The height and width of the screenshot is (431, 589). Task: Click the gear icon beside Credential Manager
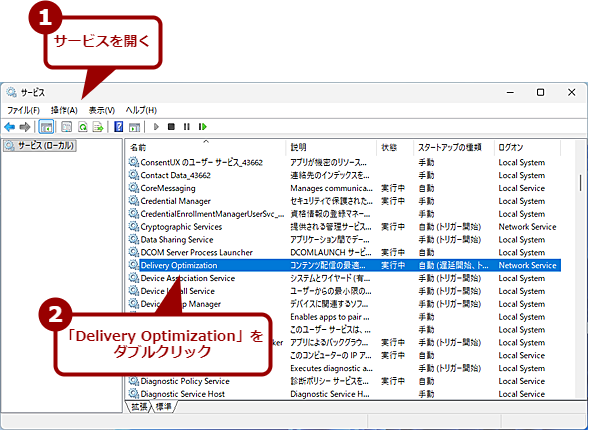133,201
